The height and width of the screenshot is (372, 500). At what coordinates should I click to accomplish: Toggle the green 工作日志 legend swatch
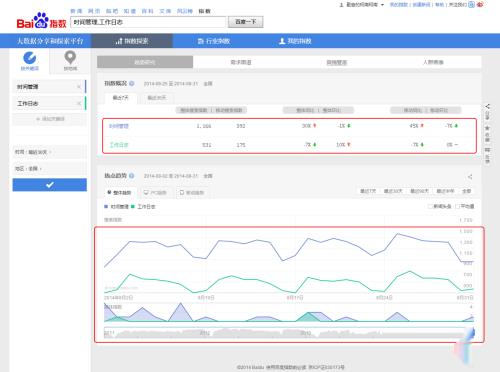(133, 207)
